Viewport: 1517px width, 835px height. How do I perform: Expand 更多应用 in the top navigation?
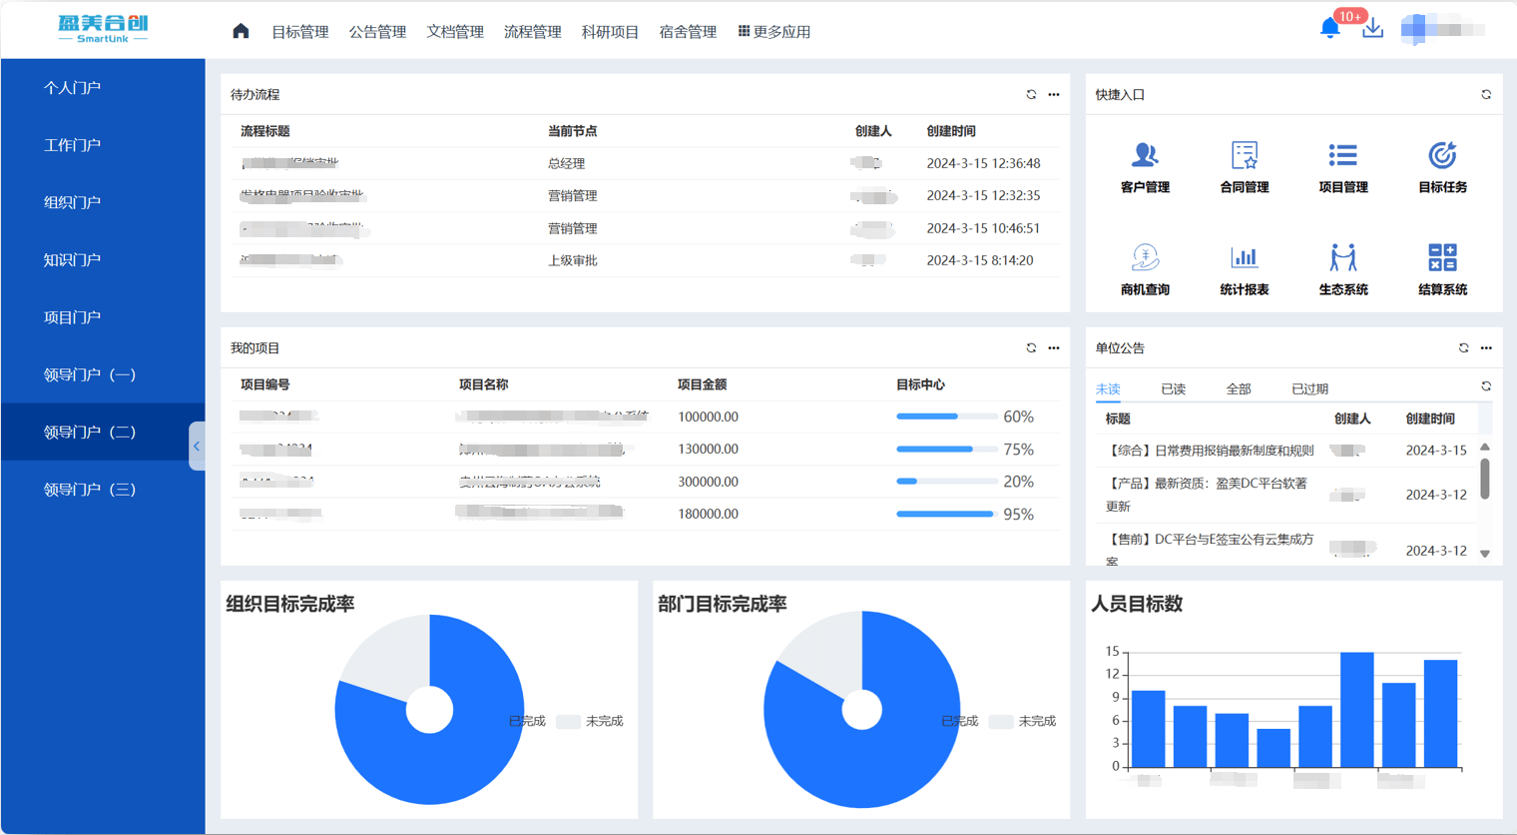tap(774, 32)
